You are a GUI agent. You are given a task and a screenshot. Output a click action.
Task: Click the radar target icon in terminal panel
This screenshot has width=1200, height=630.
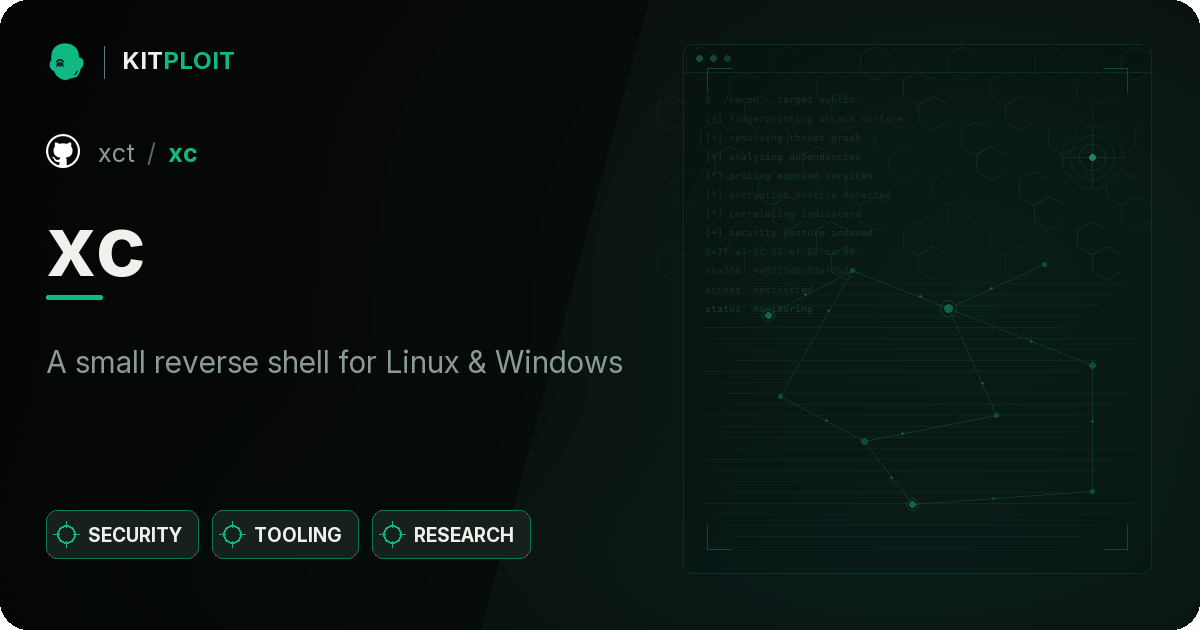[x=1092, y=157]
